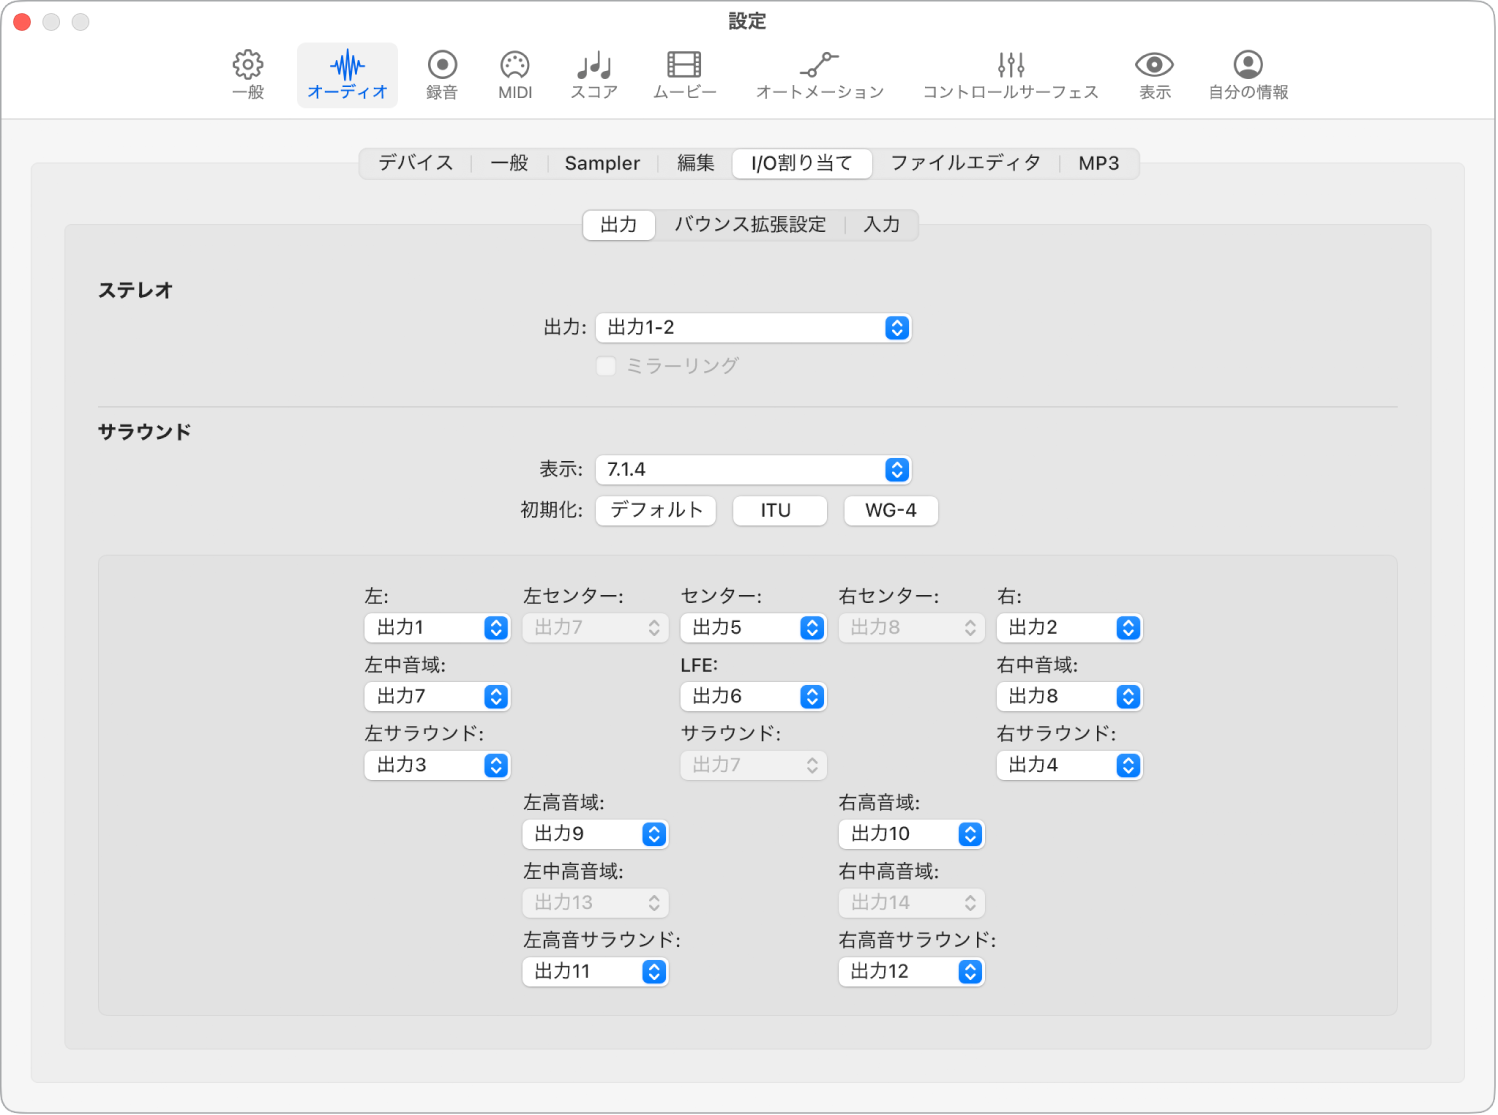Change 左高音域 output from 出力9
Viewport: 1498px width, 1115px height.
(594, 833)
